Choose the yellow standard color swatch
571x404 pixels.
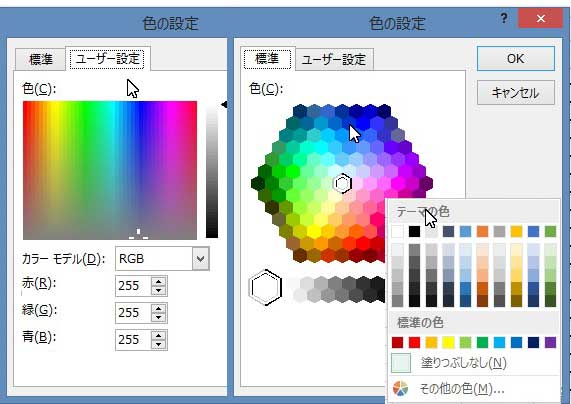click(448, 342)
